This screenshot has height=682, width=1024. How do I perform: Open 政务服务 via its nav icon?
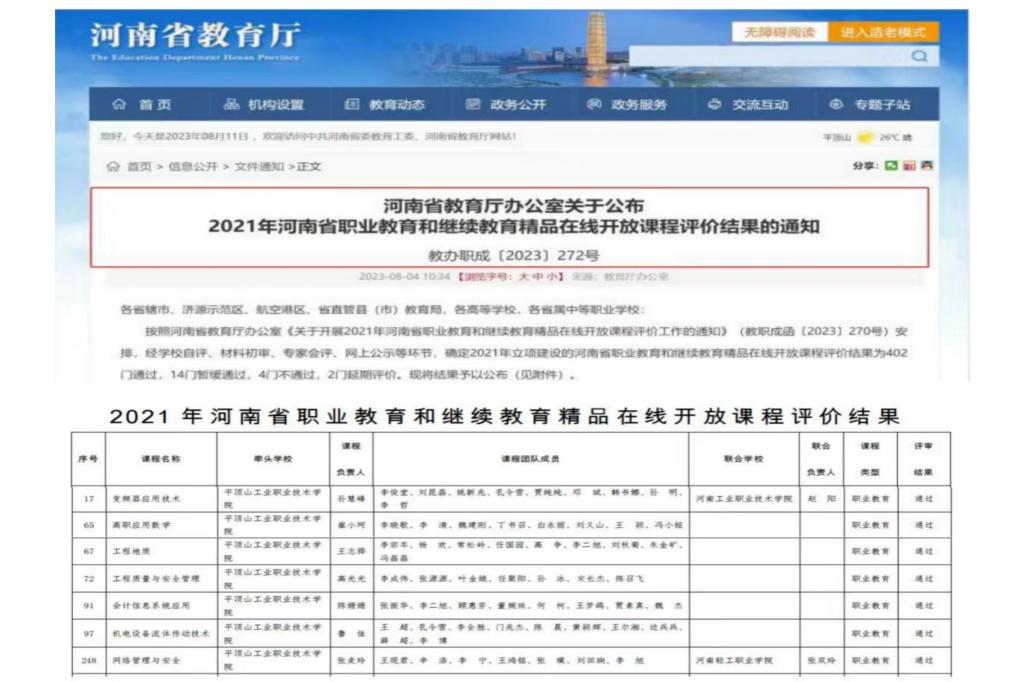tap(593, 105)
